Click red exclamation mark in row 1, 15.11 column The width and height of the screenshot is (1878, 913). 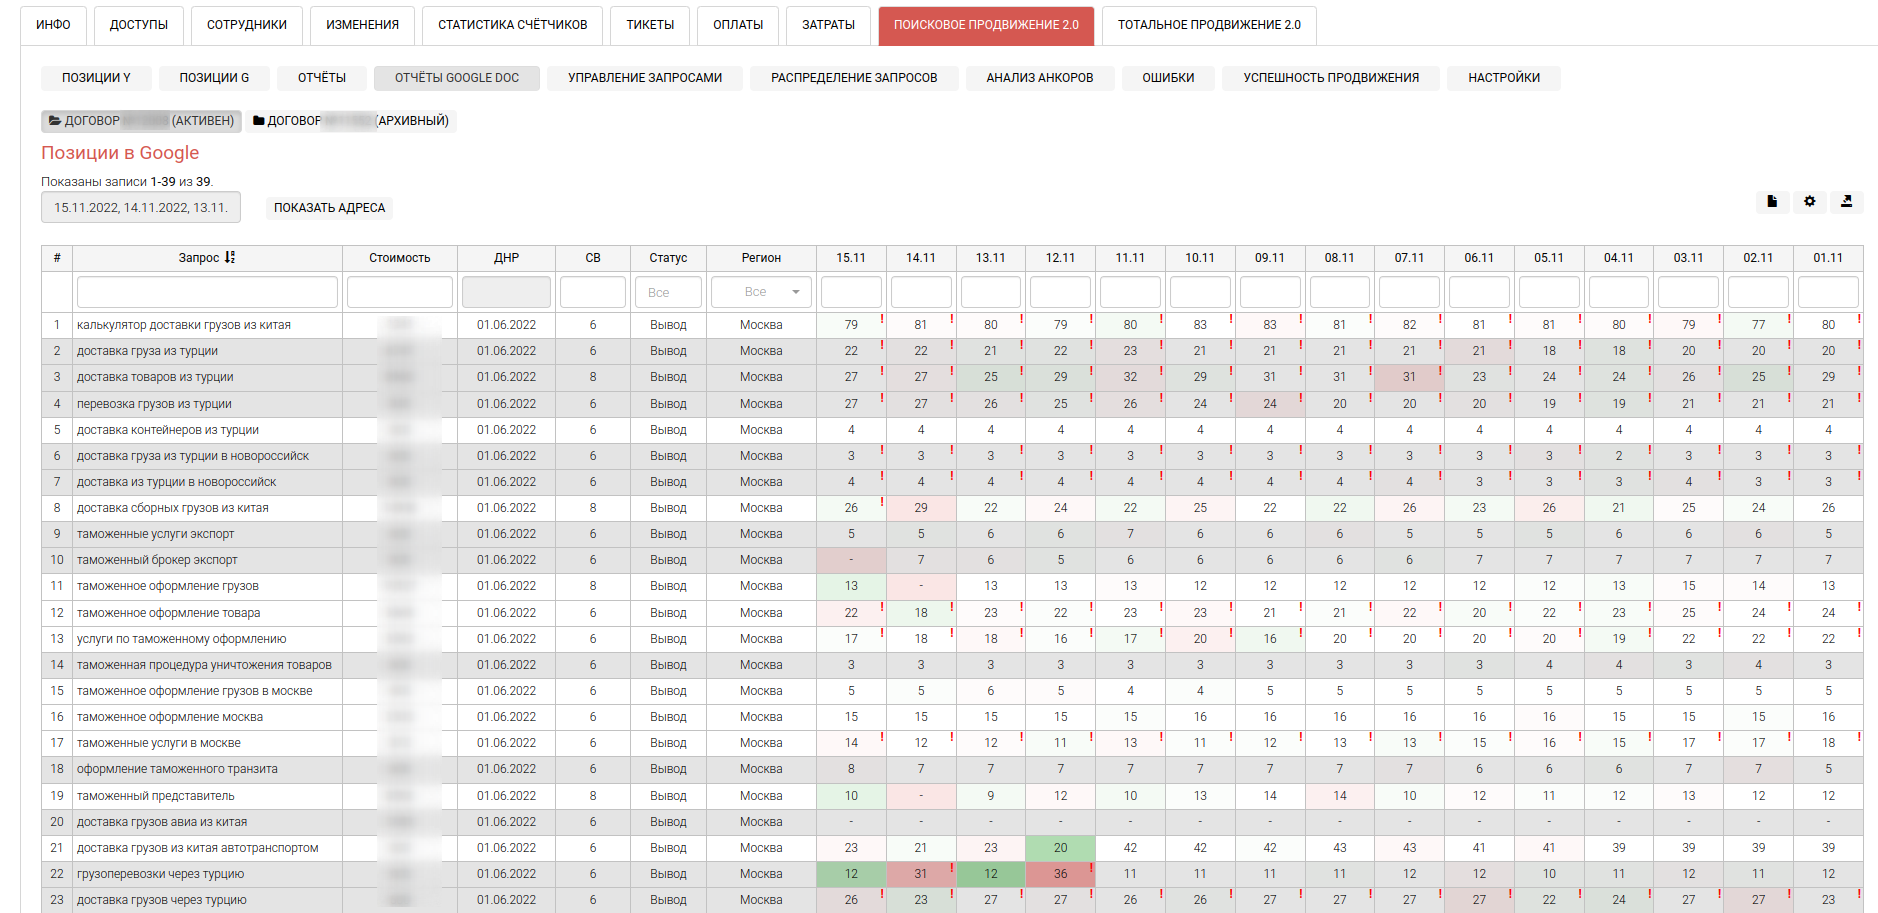tap(882, 319)
